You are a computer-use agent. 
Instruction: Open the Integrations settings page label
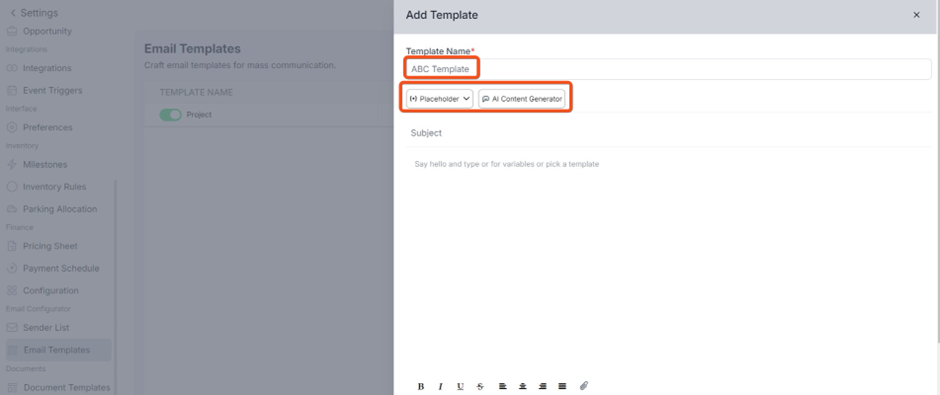pos(47,68)
